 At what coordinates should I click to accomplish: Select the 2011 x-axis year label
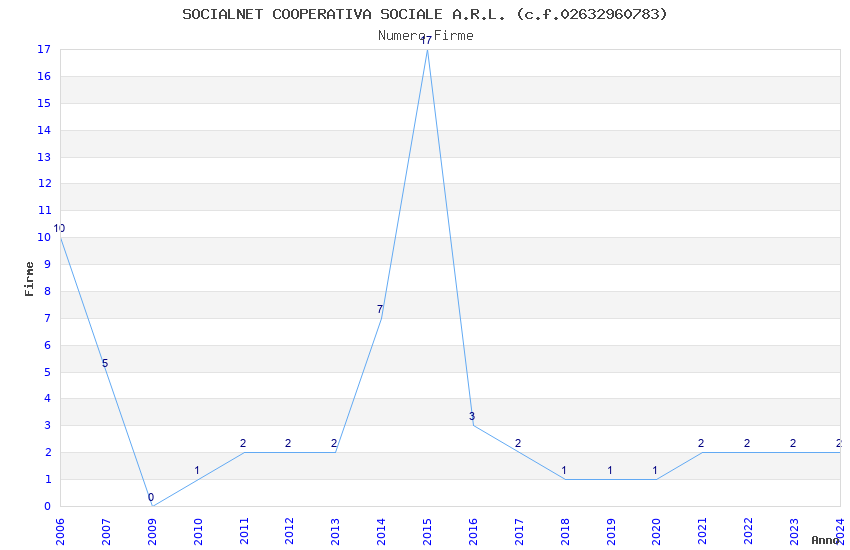tap(244, 532)
